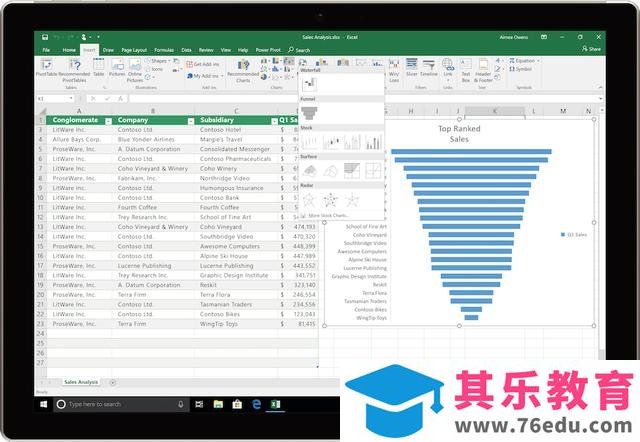Insert a Win/Loss sparkline
640x442 pixels.
394,70
